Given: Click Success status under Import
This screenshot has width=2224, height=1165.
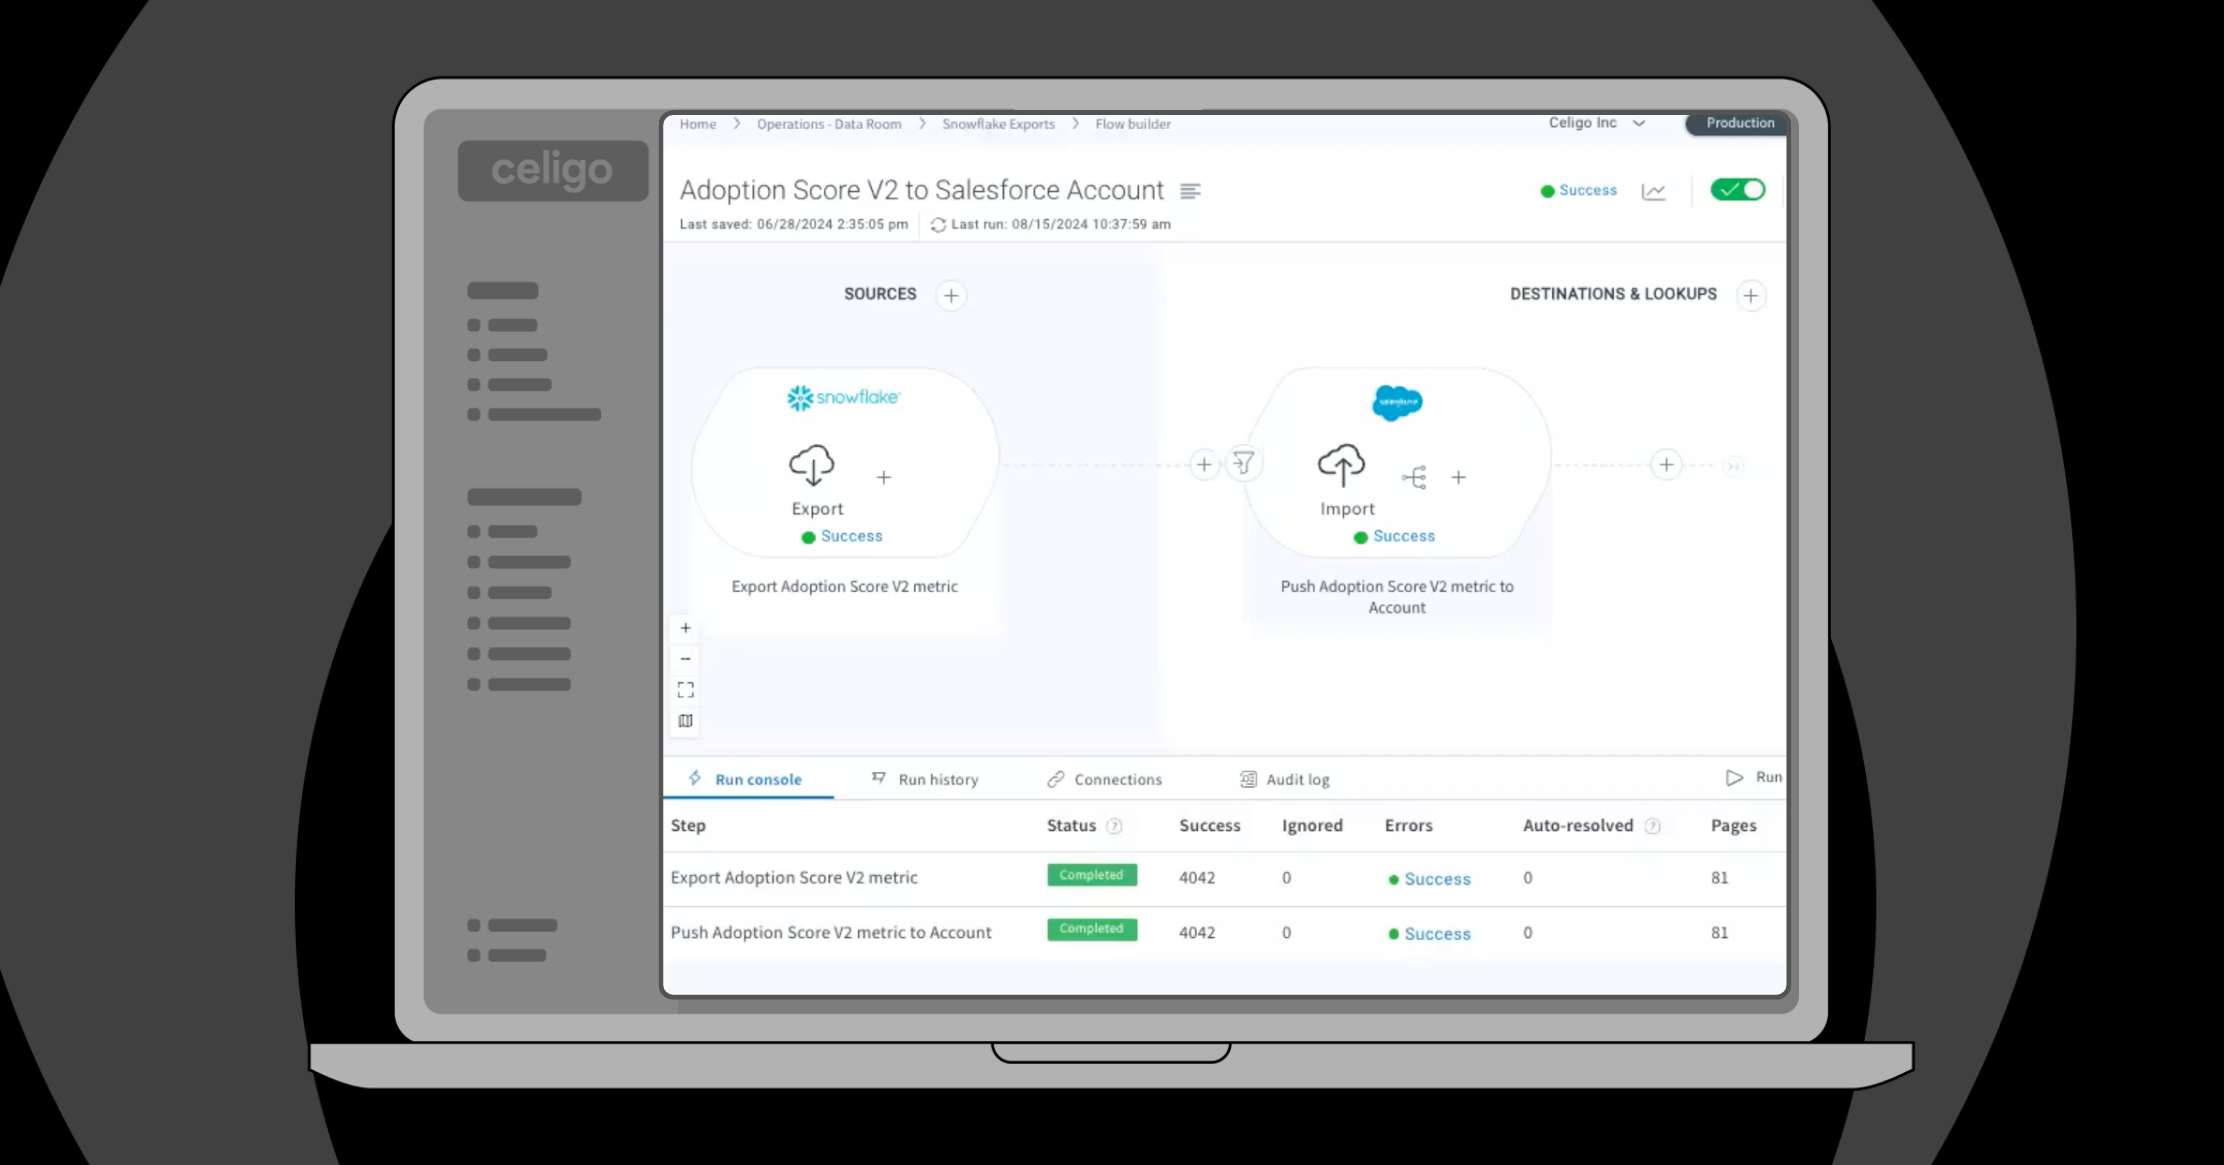Looking at the screenshot, I should pyautogui.click(x=1394, y=536).
